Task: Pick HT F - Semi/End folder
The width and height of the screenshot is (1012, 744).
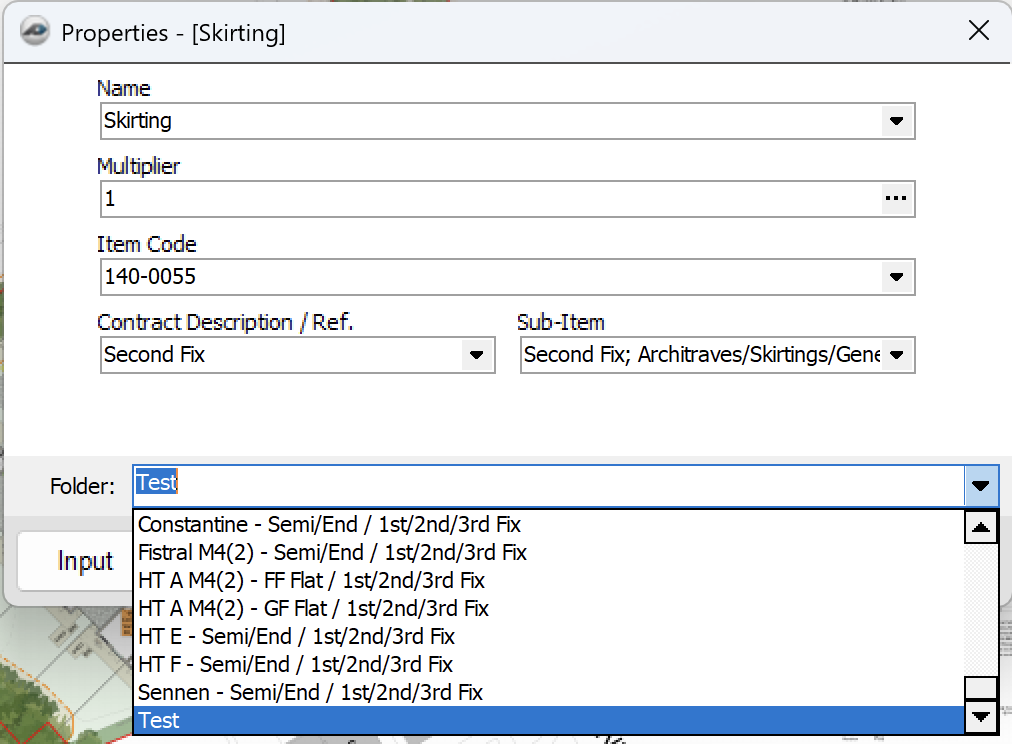Action: (295, 664)
